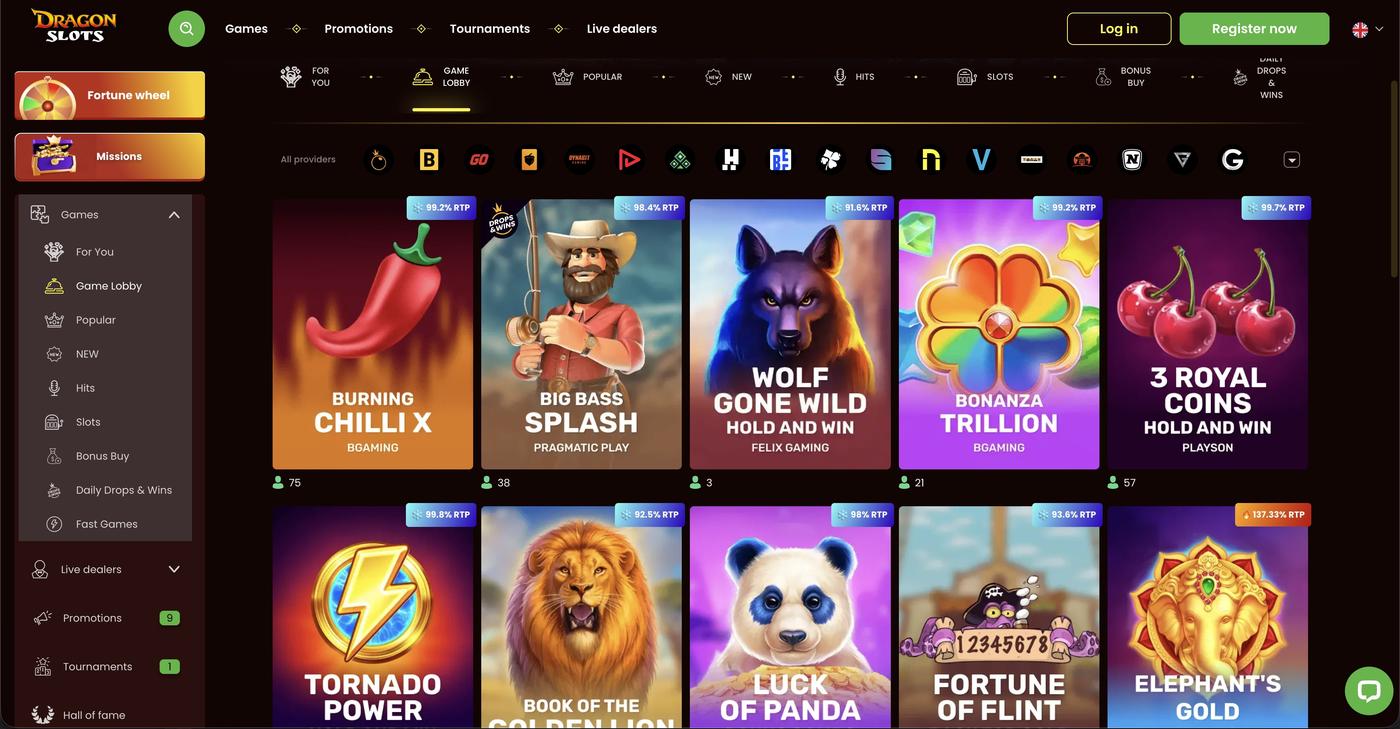Screen dimensions: 1400x729
Task: Click the Dragon Slots logo
Action: click(74, 27)
